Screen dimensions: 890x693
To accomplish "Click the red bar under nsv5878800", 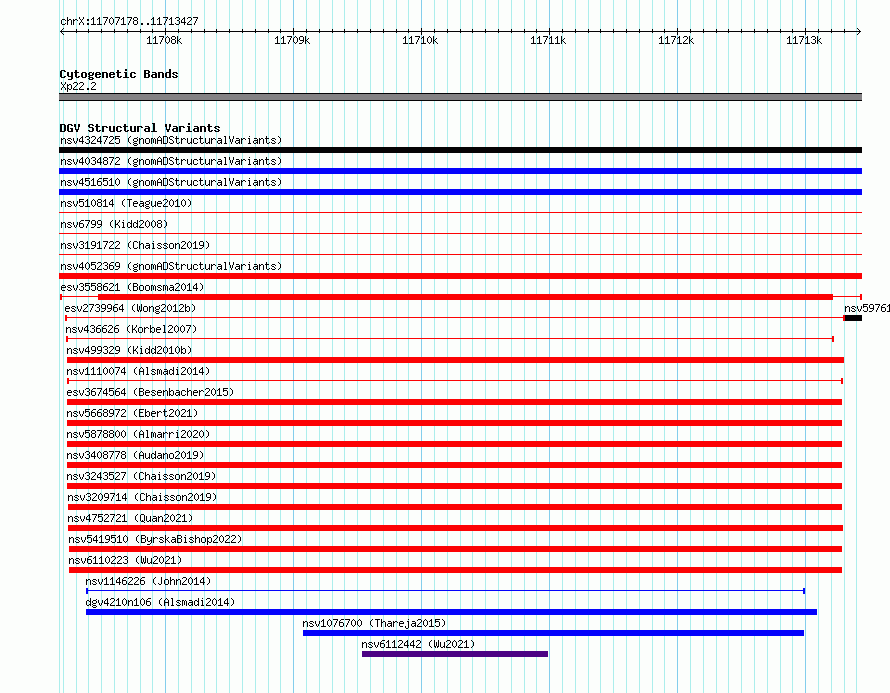I will [454, 444].
